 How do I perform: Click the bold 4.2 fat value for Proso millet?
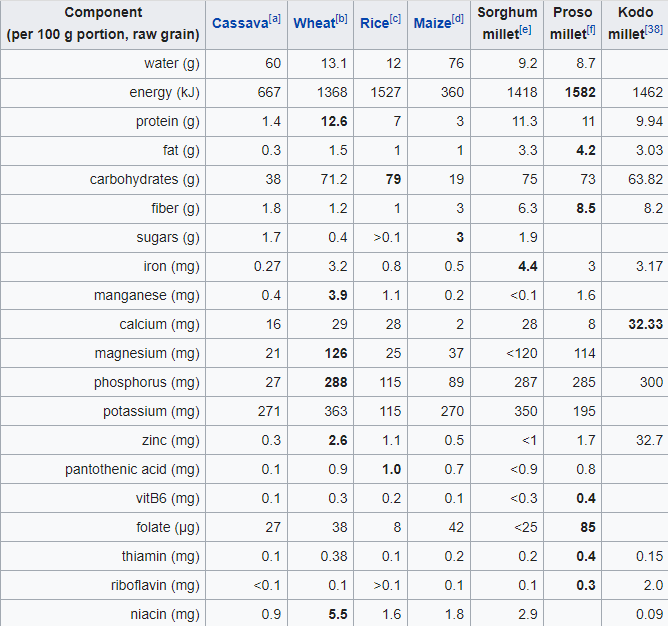click(x=586, y=150)
